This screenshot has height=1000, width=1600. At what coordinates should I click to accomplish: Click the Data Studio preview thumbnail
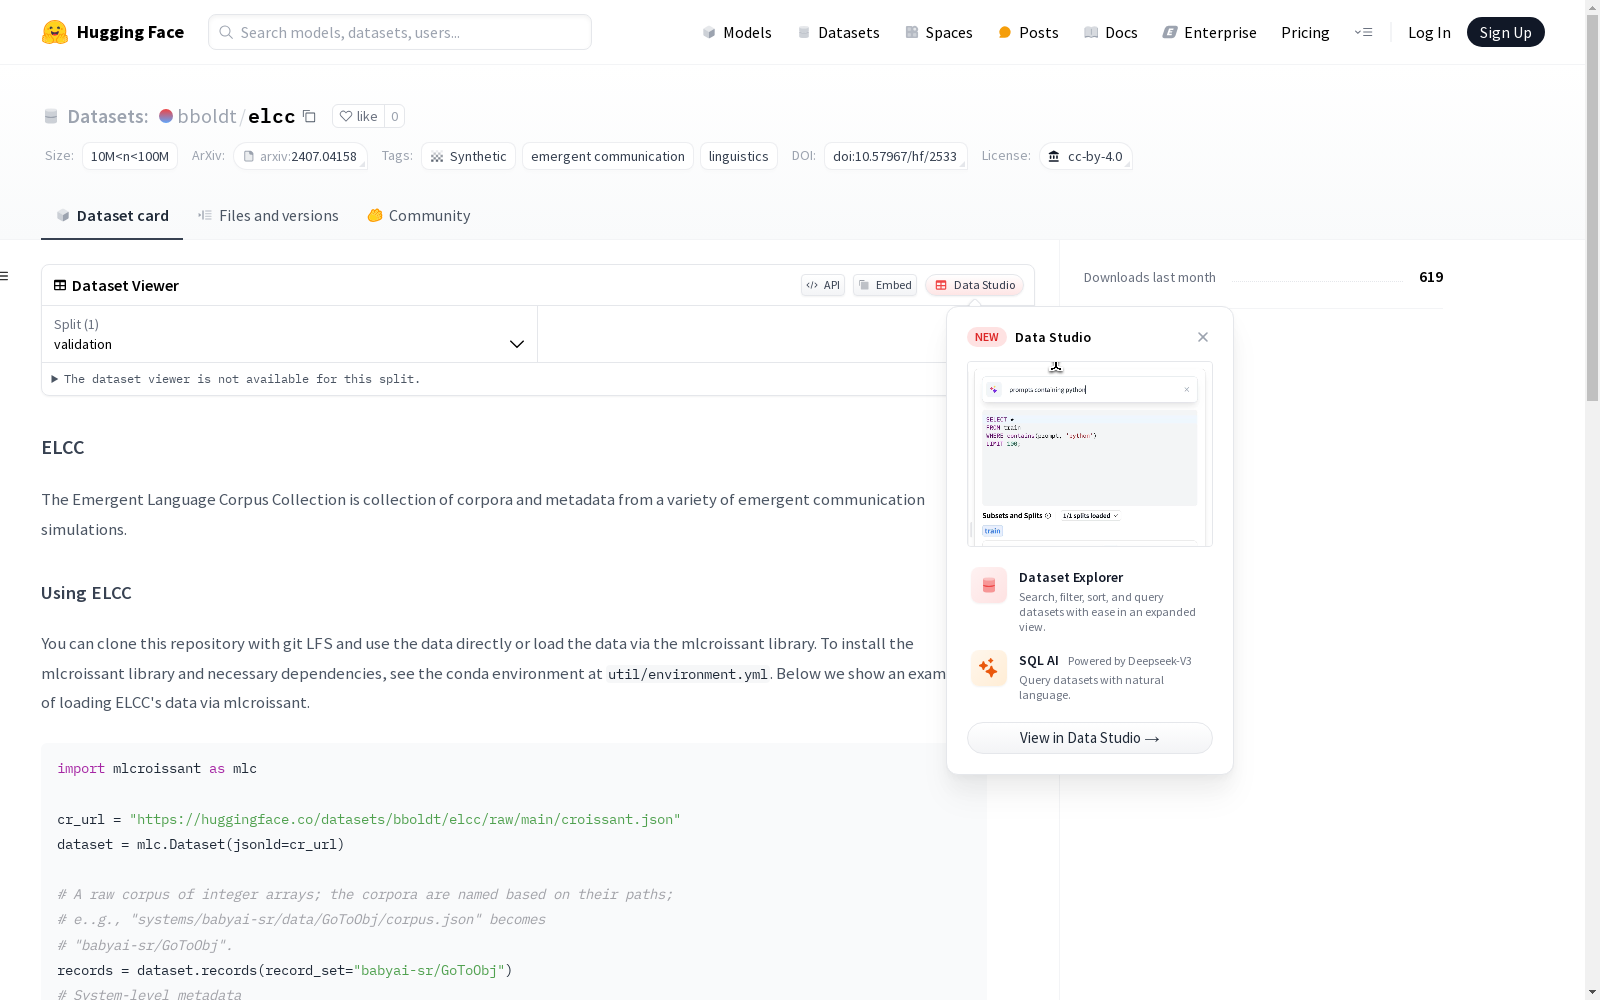[1089, 454]
